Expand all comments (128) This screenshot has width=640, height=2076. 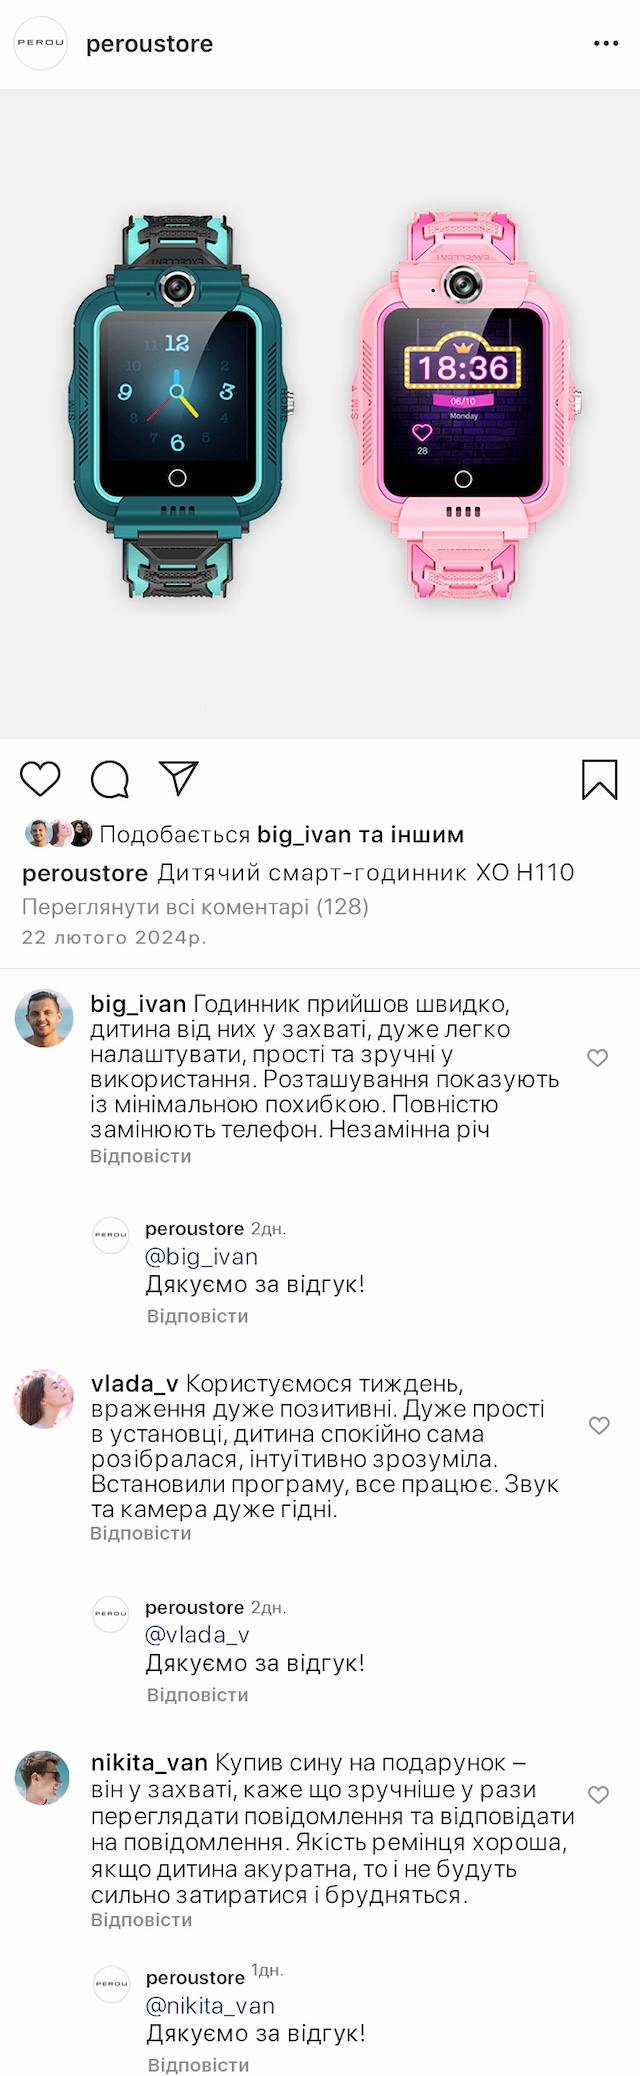(195, 907)
